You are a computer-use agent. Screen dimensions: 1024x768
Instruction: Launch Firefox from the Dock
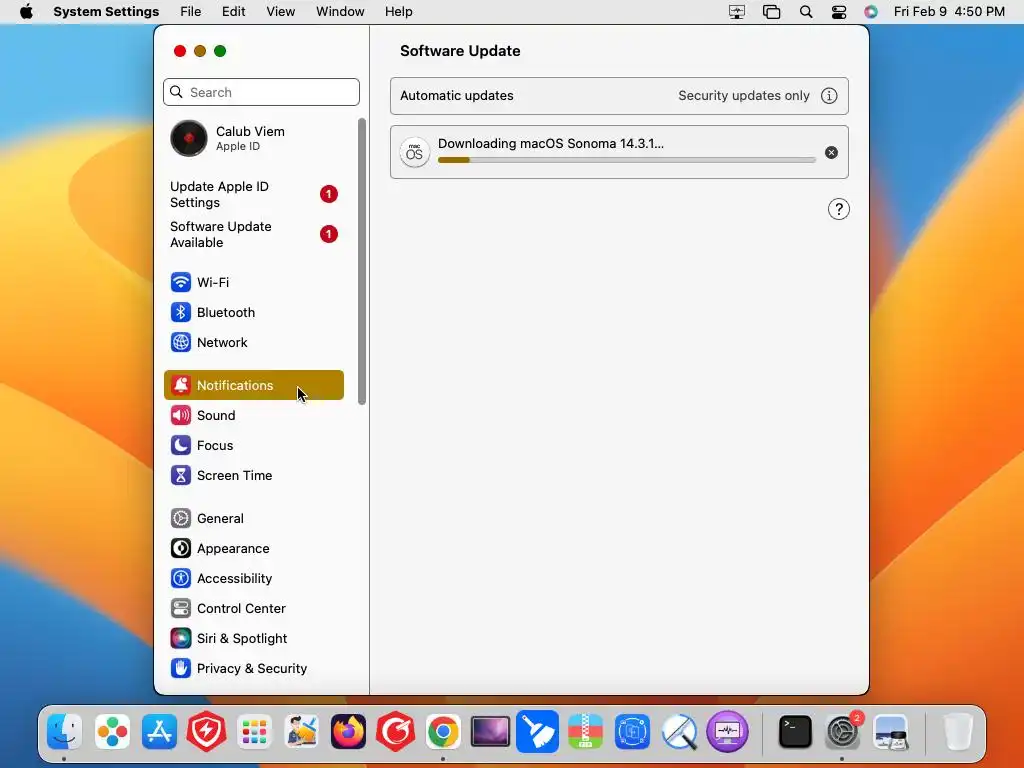(348, 731)
